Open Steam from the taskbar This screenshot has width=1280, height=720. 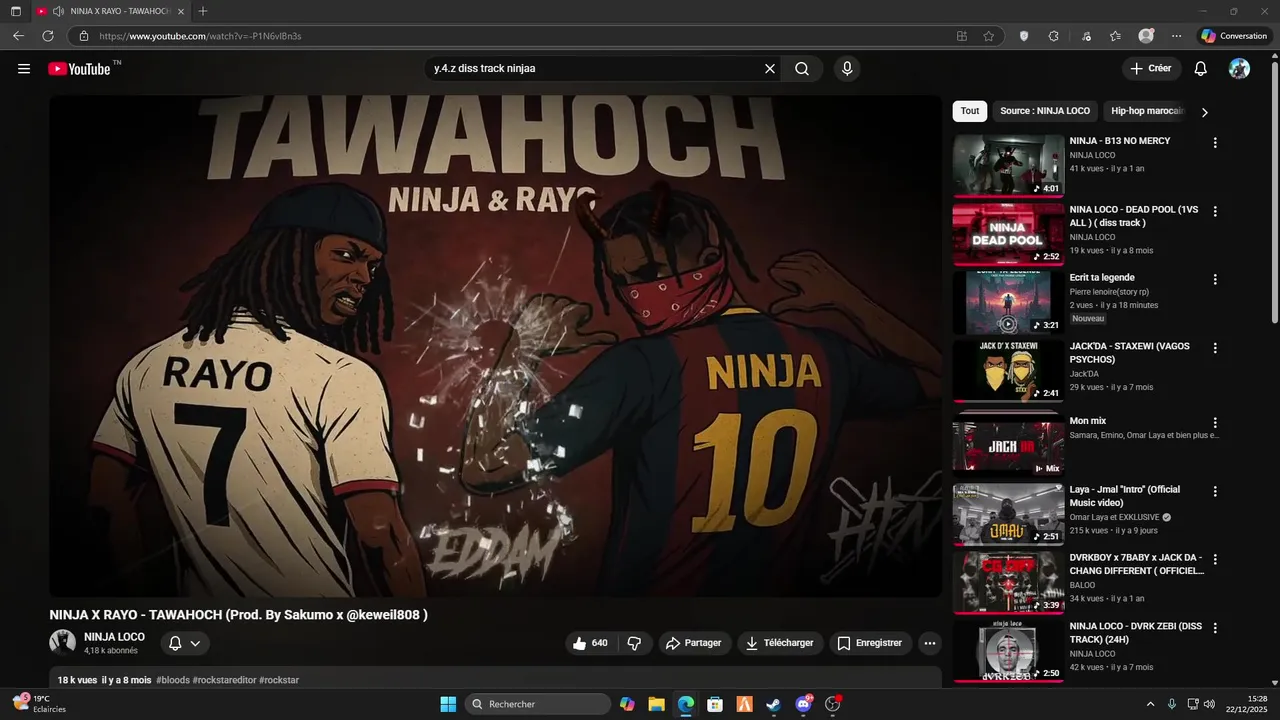coord(774,704)
